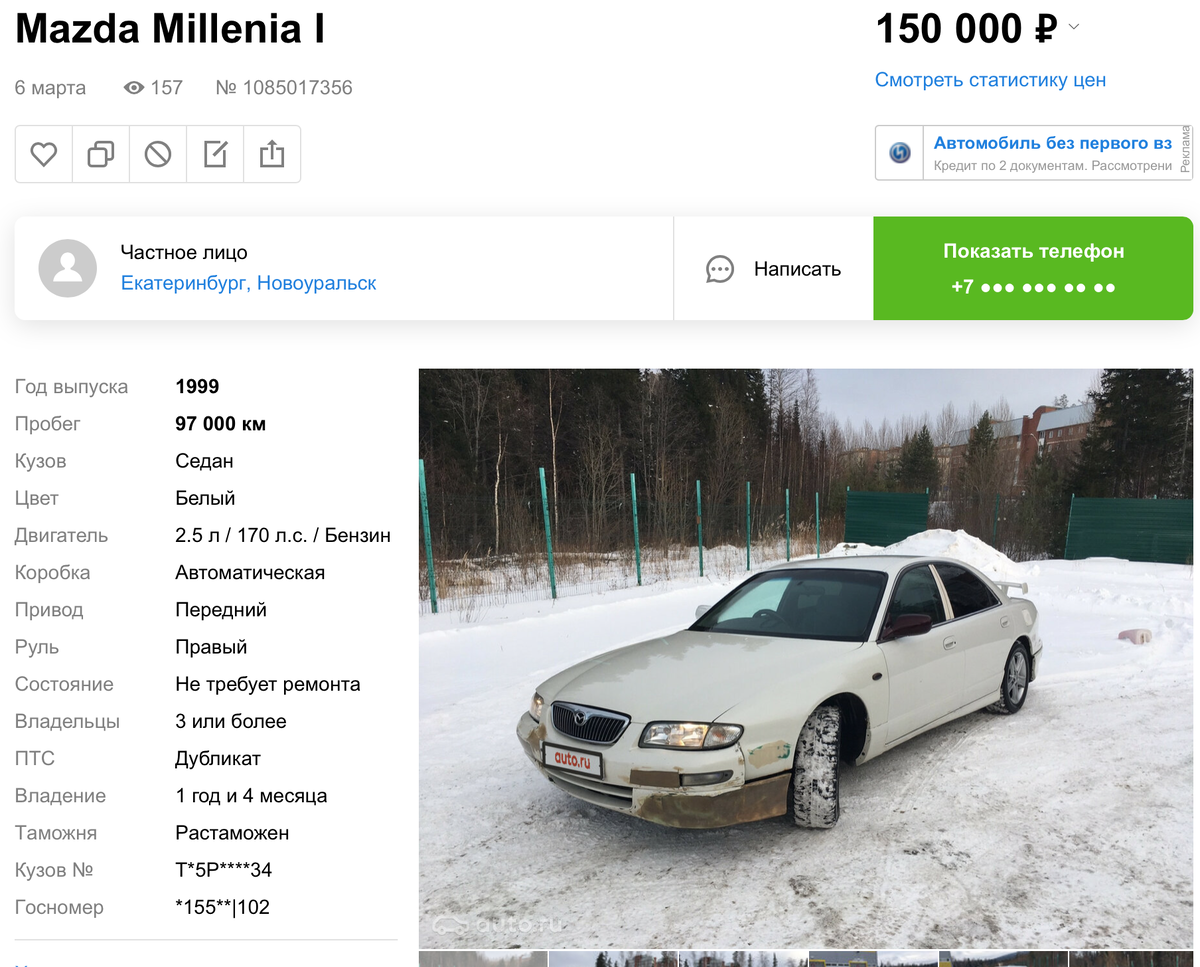Click Написать message button
The height and width of the screenshot is (967, 1200).
pyautogui.click(x=773, y=269)
